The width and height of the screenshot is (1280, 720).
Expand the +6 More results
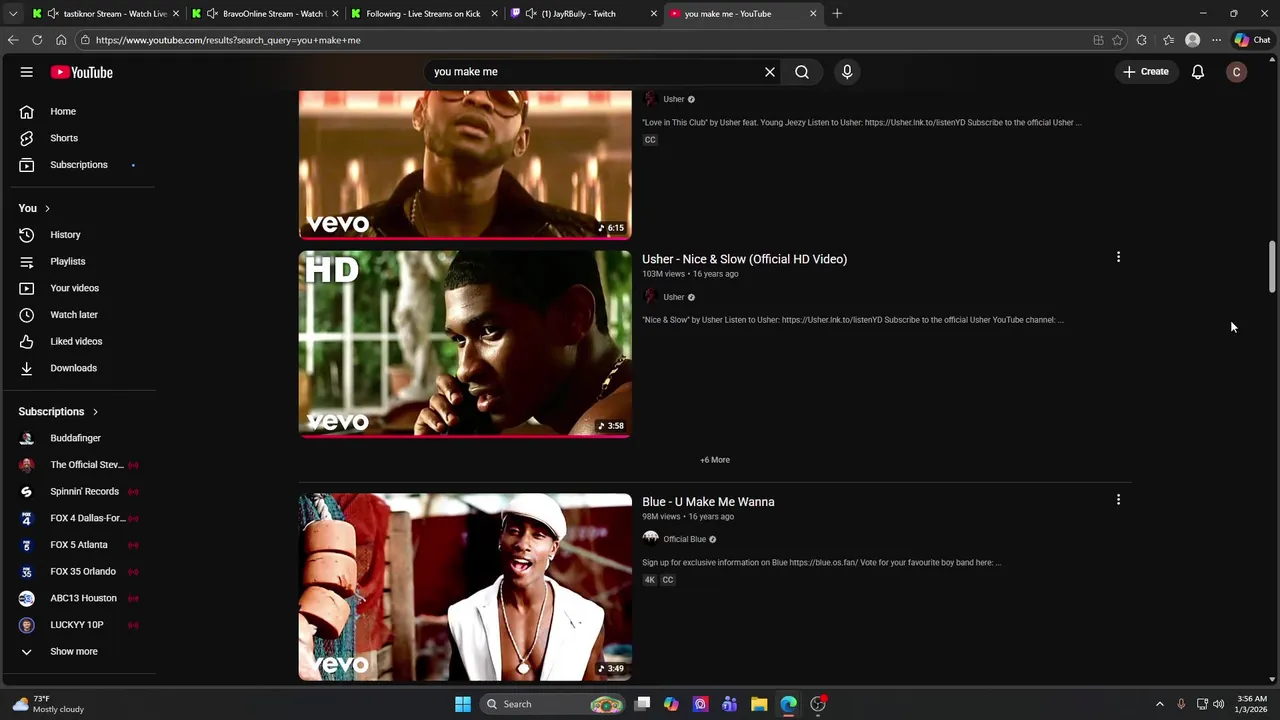click(x=715, y=460)
